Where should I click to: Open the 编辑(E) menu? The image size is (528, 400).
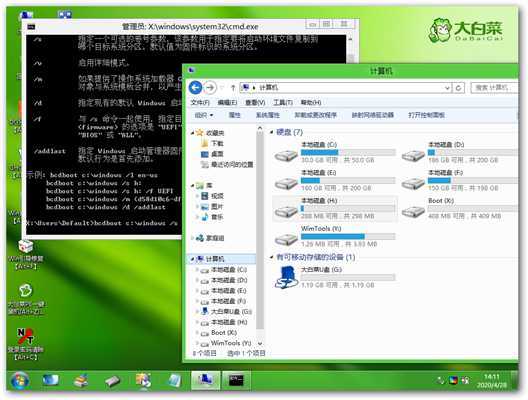click(227, 102)
